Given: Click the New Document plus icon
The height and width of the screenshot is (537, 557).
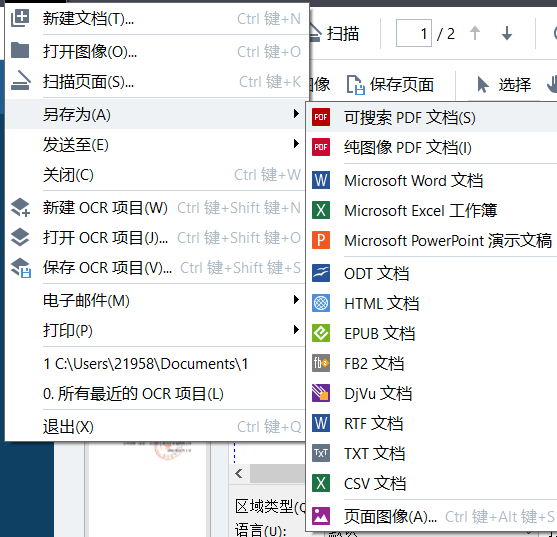Looking at the screenshot, I should pos(20,18).
